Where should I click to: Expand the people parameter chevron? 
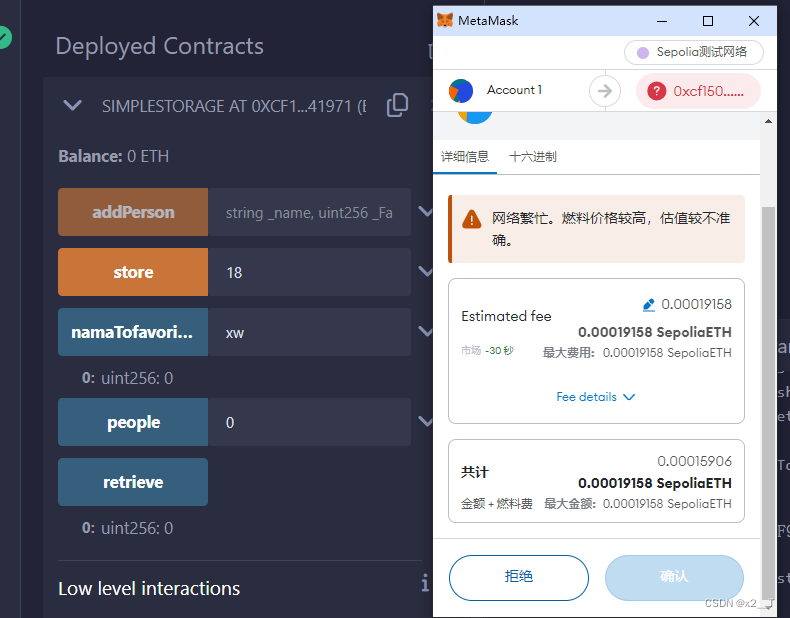pos(426,422)
